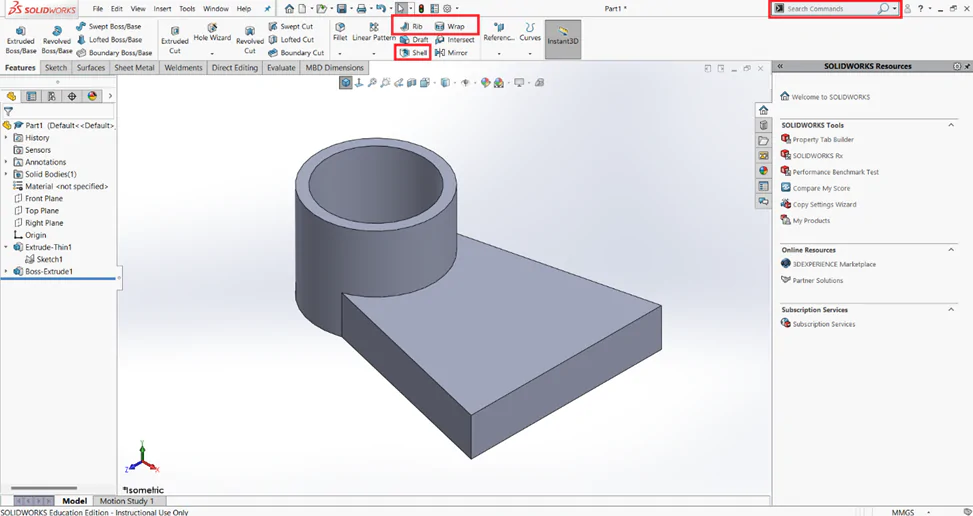Viewport: 973px width, 516px height.
Task: Click Section View icon in view toolbar
Action: [x=411, y=82]
